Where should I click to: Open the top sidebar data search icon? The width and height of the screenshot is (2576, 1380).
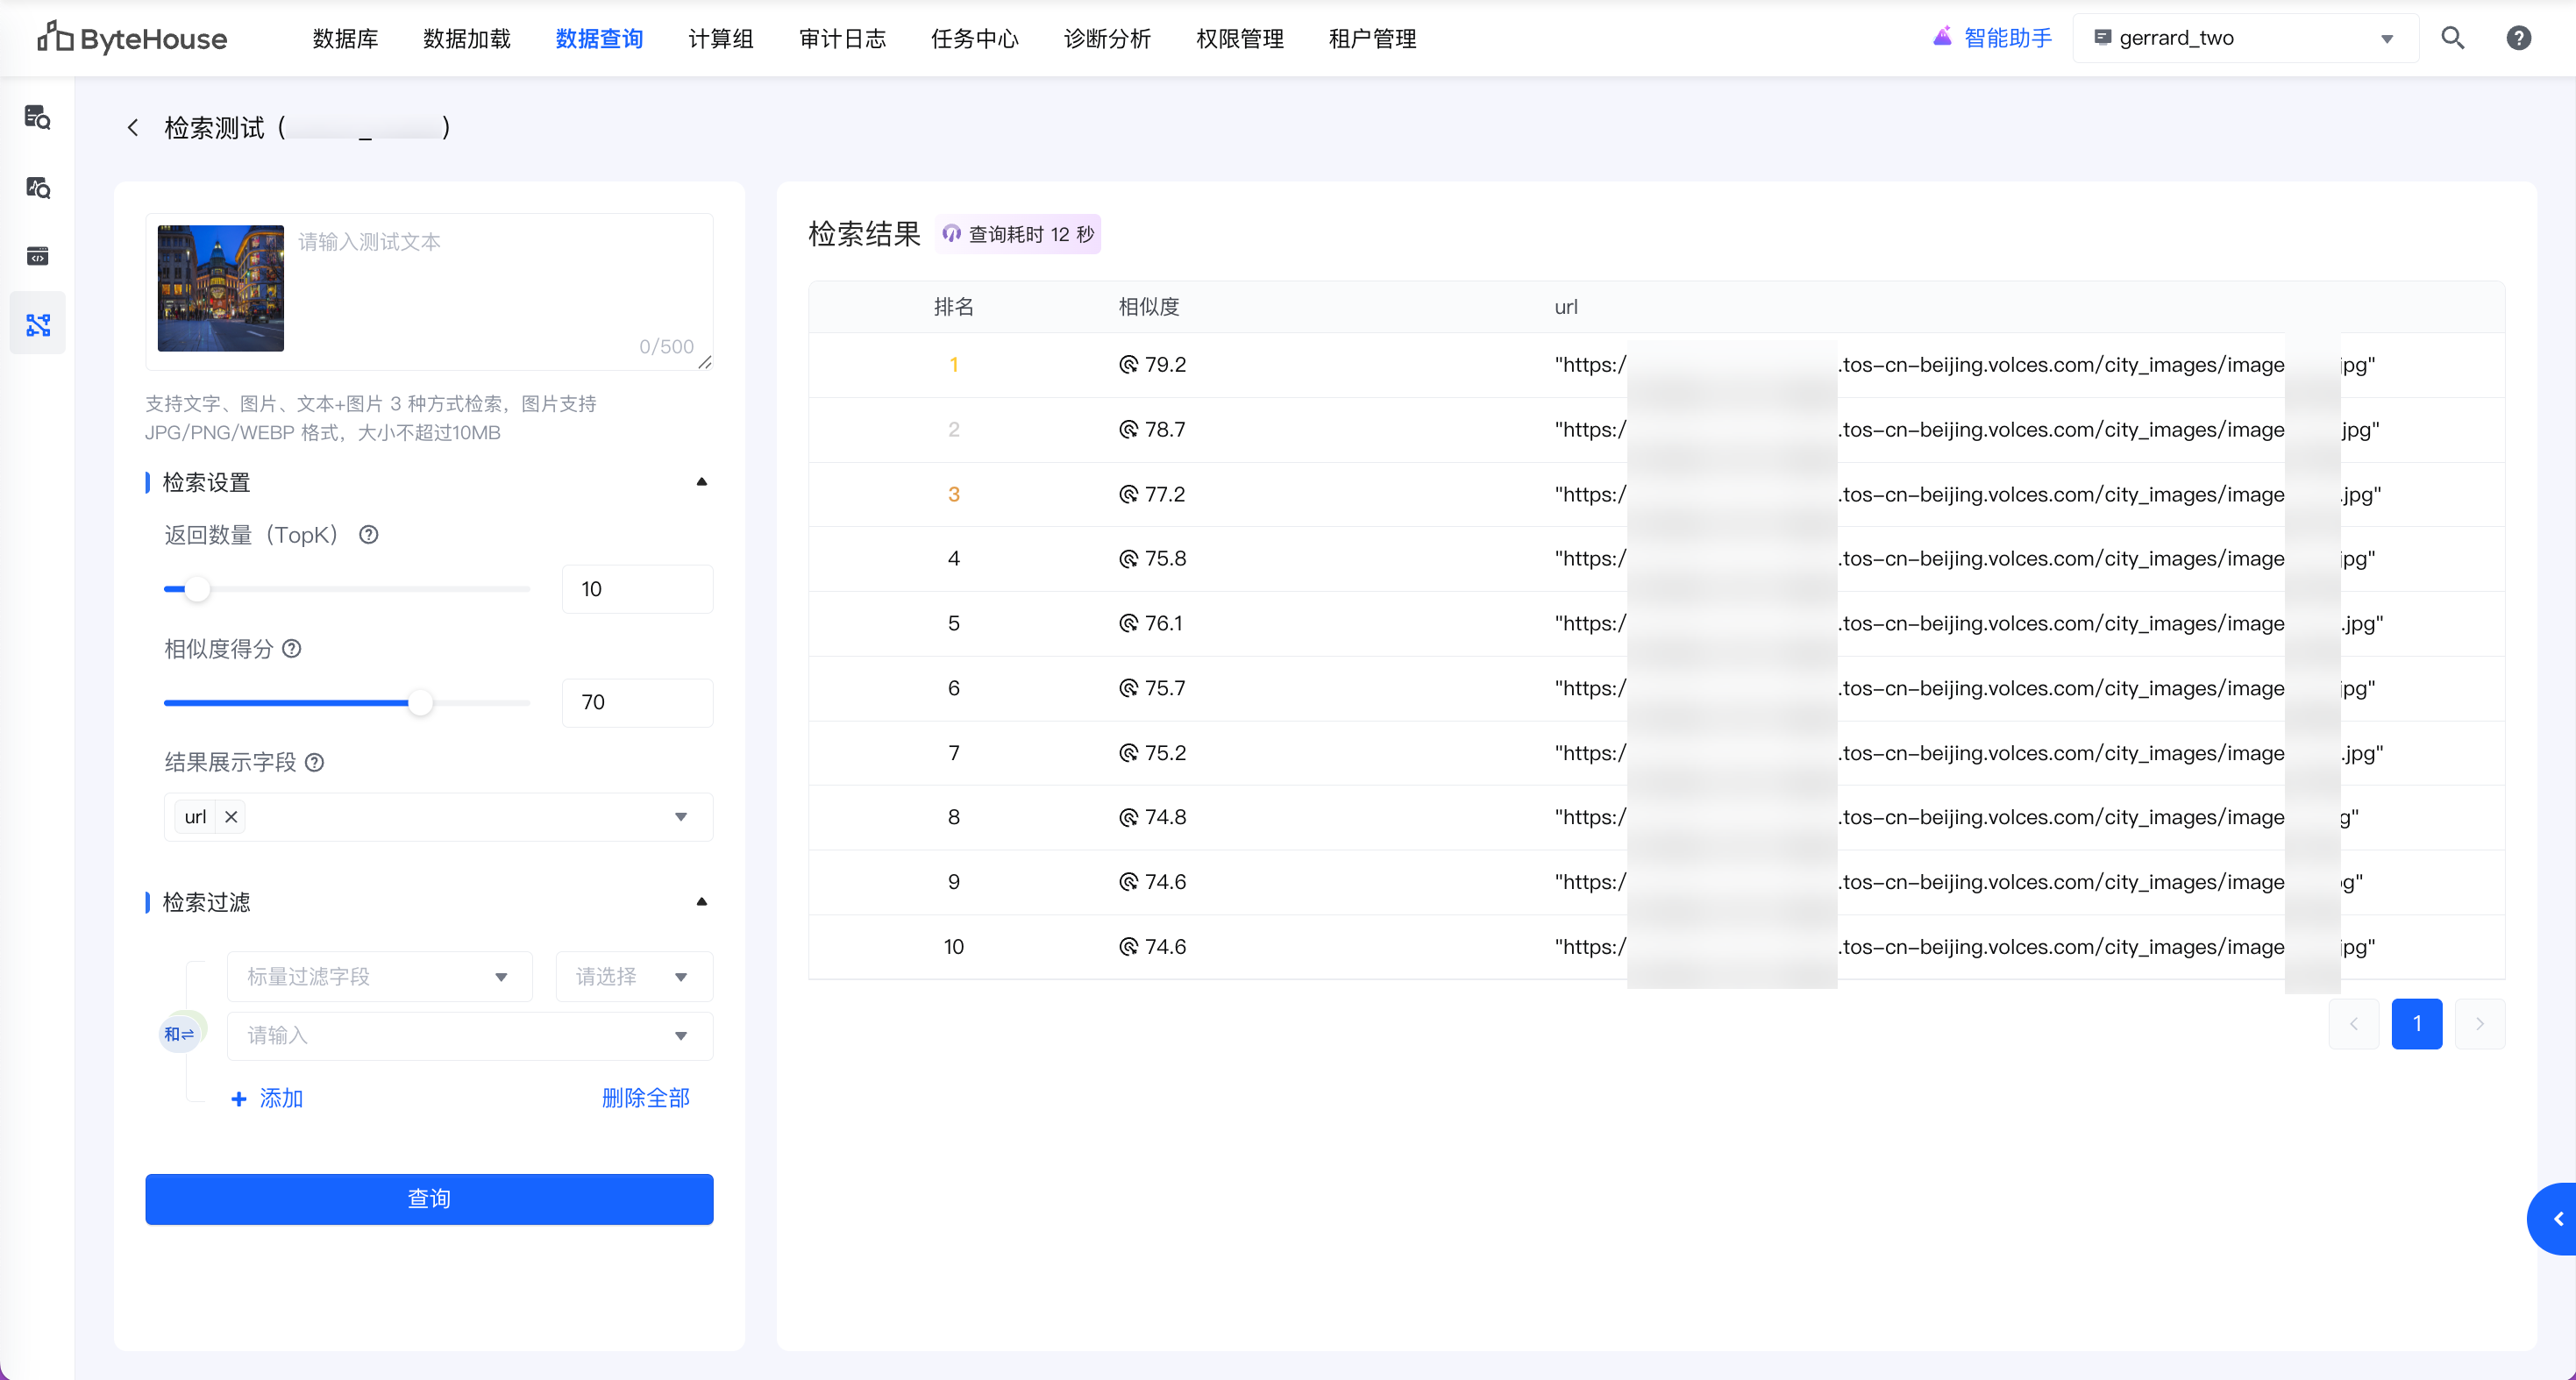coord(38,118)
